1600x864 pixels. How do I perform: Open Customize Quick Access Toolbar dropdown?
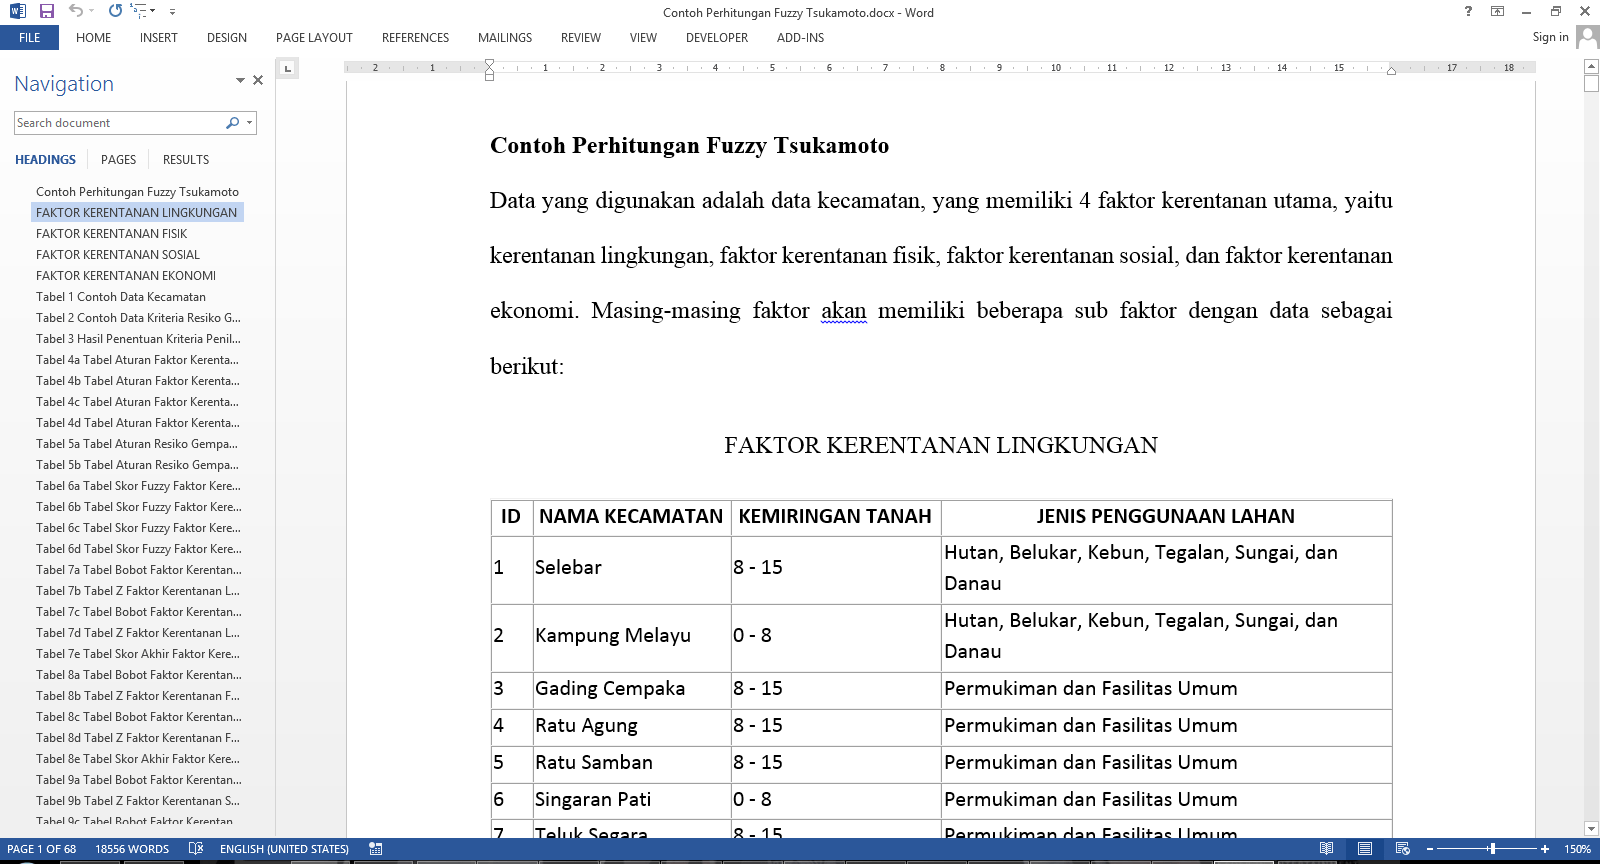[172, 12]
